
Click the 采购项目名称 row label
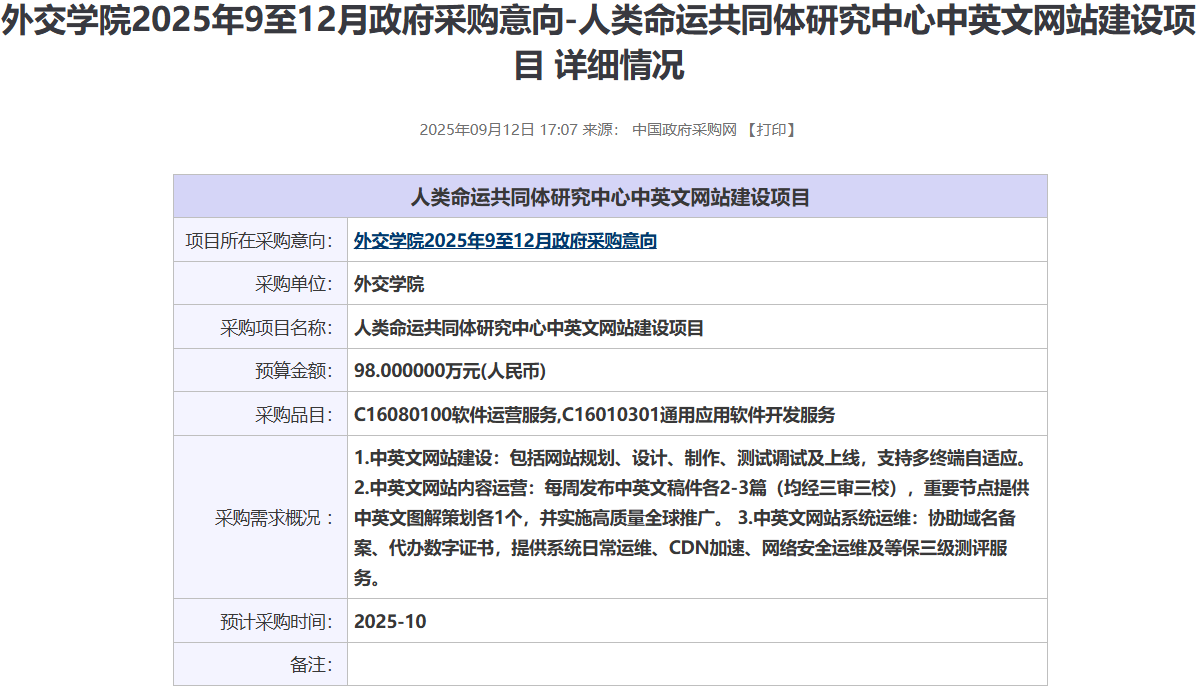tap(276, 328)
